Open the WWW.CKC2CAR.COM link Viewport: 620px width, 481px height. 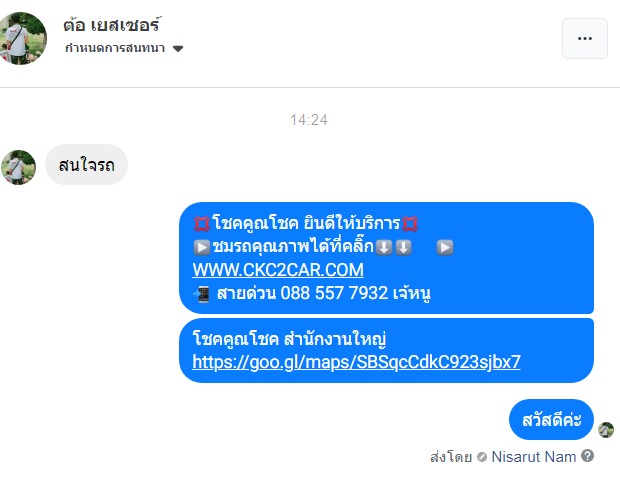click(278, 270)
